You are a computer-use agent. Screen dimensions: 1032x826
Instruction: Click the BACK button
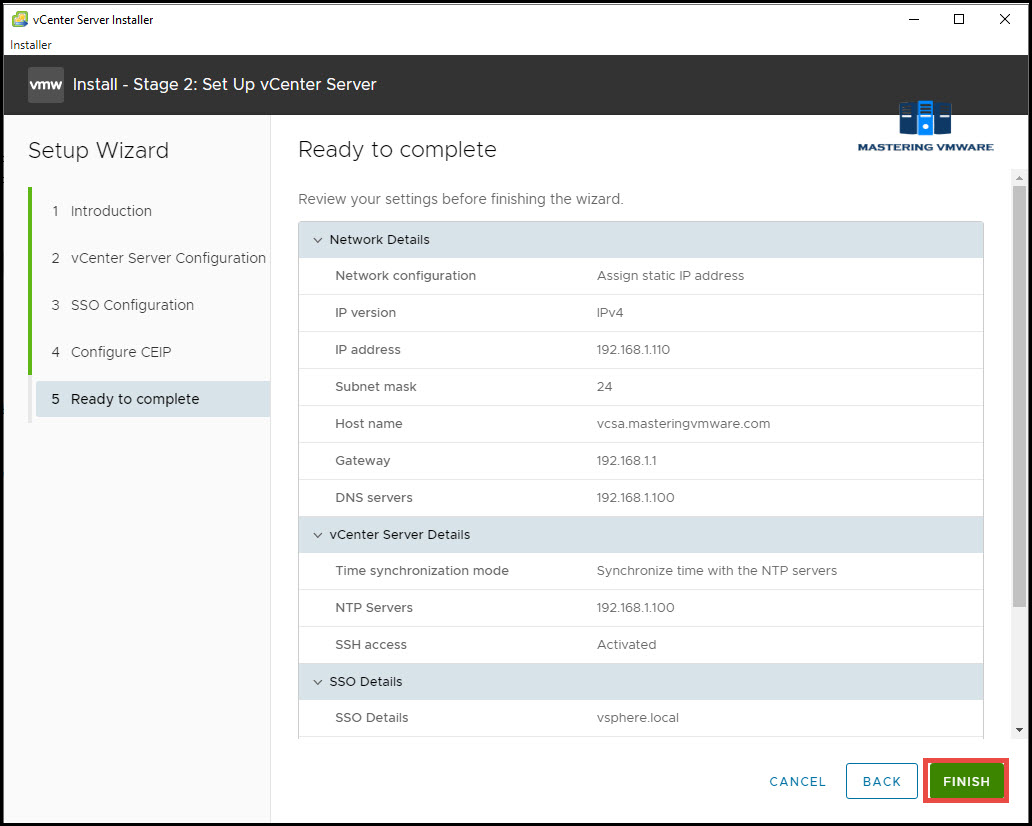click(881, 781)
